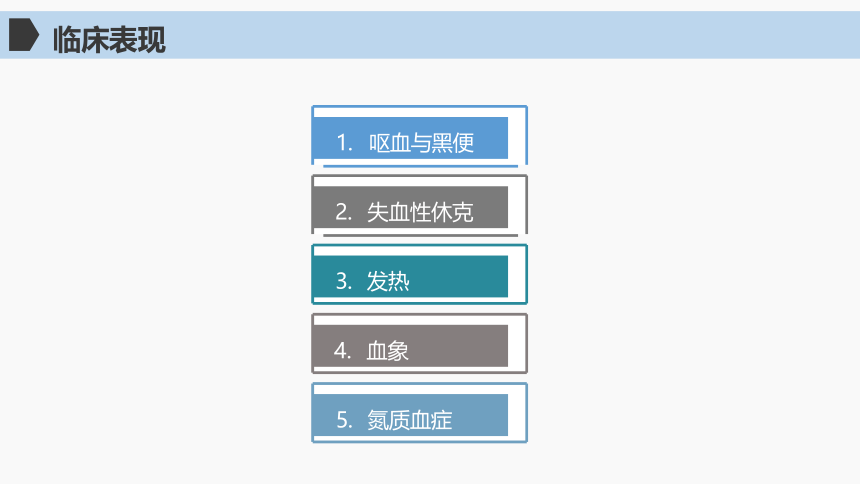
Task: Pick the dark gray fill of 失血性休克 box
Action: pos(410,207)
